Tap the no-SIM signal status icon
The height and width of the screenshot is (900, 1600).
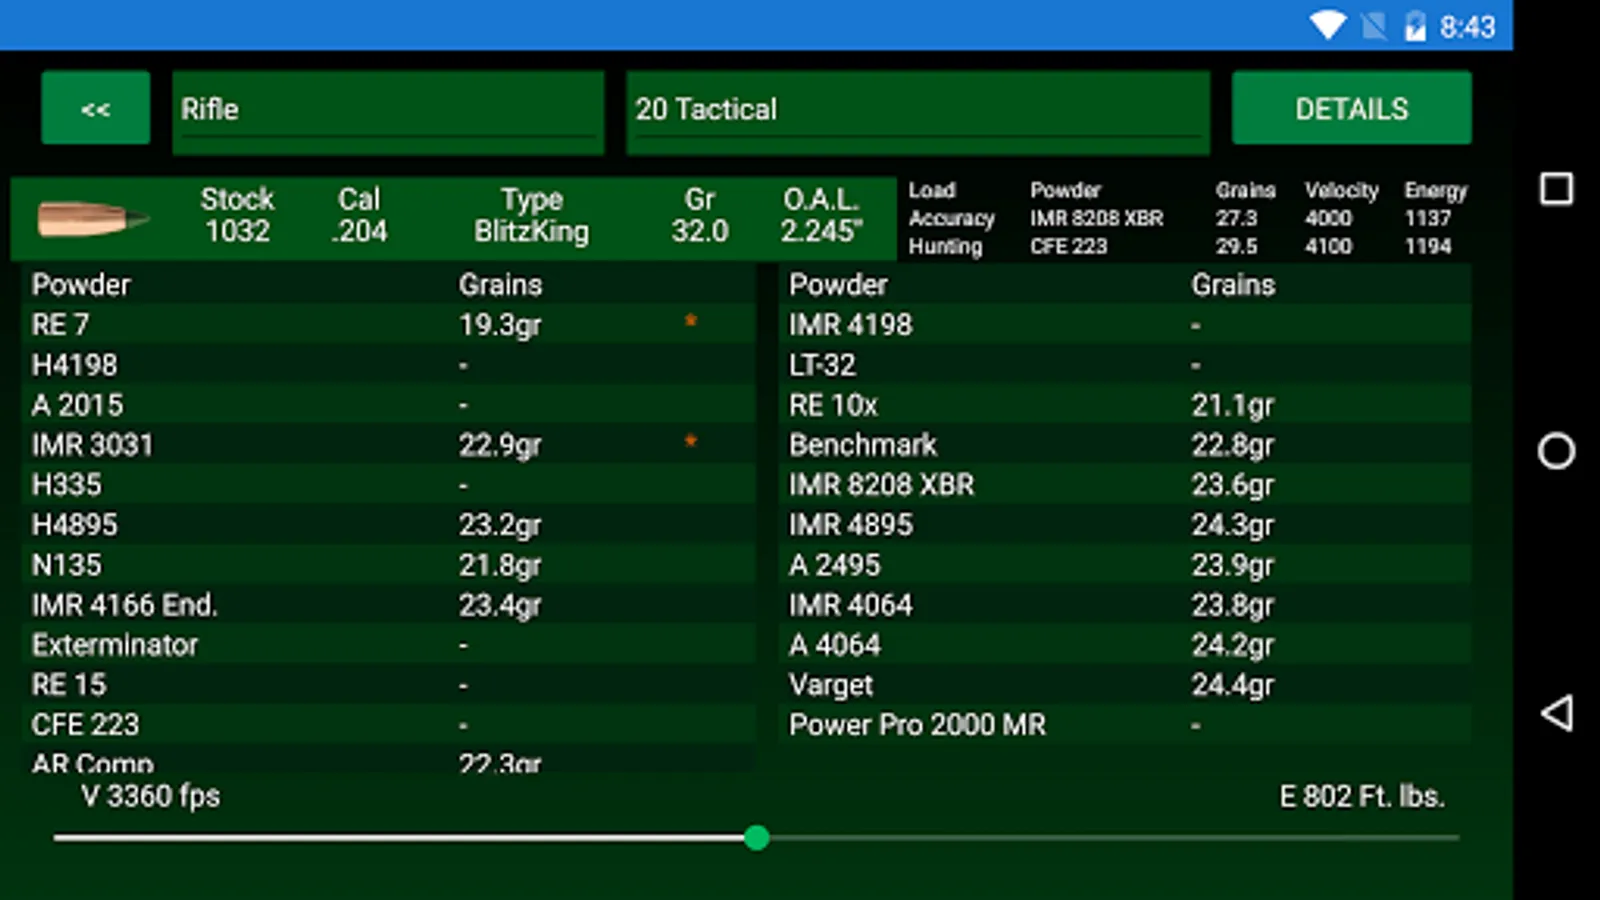pyautogui.click(x=1374, y=26)
